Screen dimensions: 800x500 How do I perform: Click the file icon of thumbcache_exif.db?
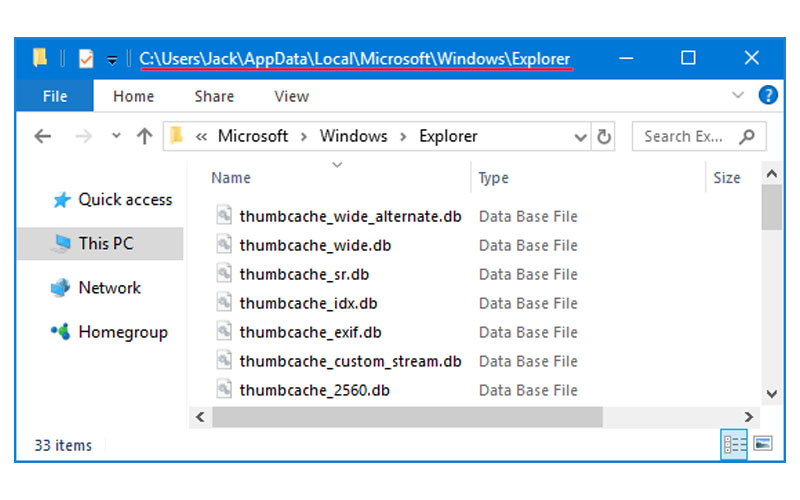224,332
